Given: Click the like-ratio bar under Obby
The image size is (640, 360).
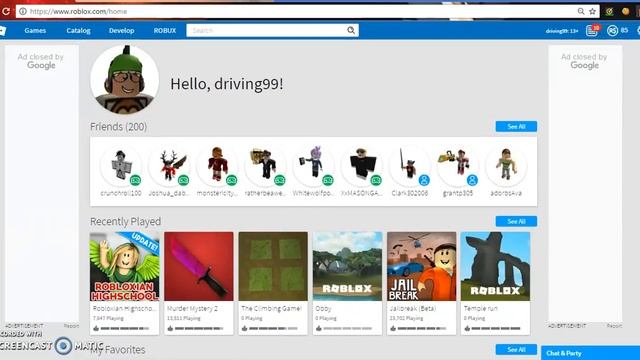Looking at the screenshot, I should [x=347, y=328].
